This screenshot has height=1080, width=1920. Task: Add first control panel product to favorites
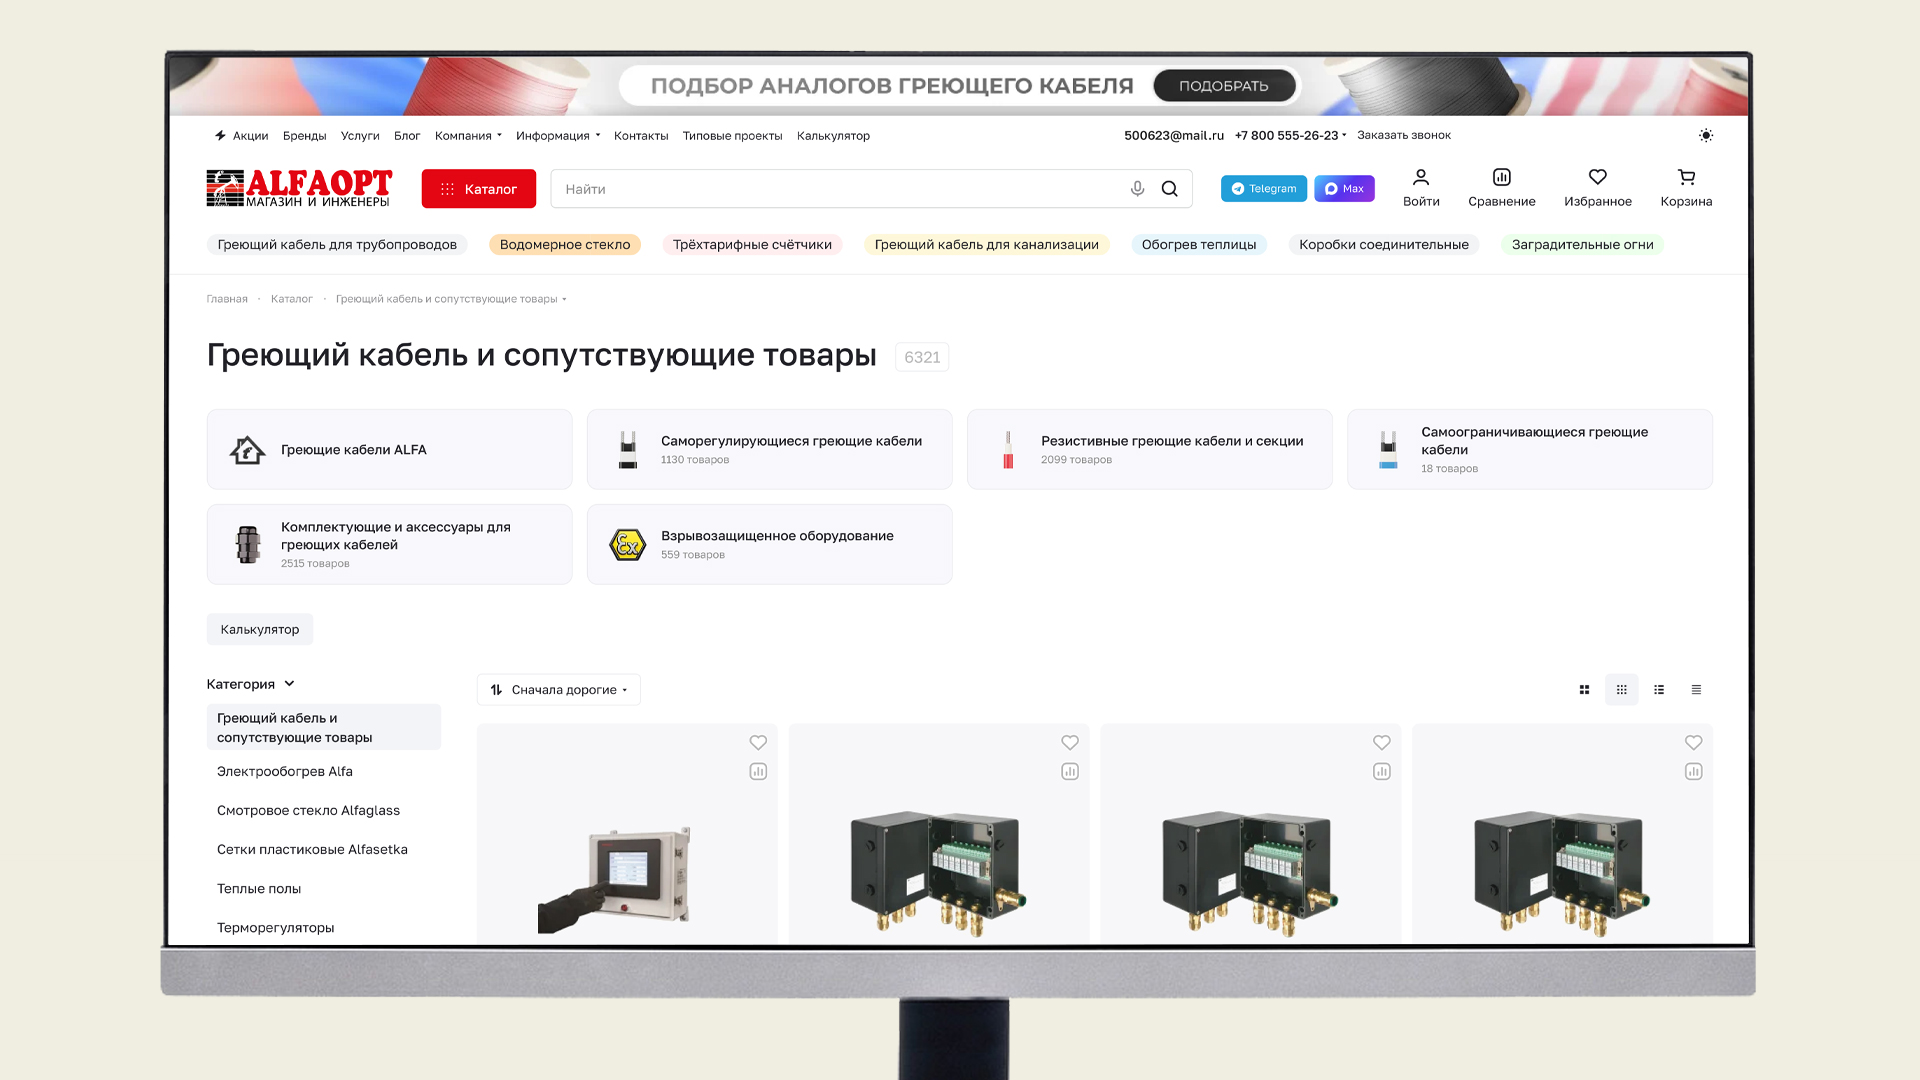[x=758, y=742]
